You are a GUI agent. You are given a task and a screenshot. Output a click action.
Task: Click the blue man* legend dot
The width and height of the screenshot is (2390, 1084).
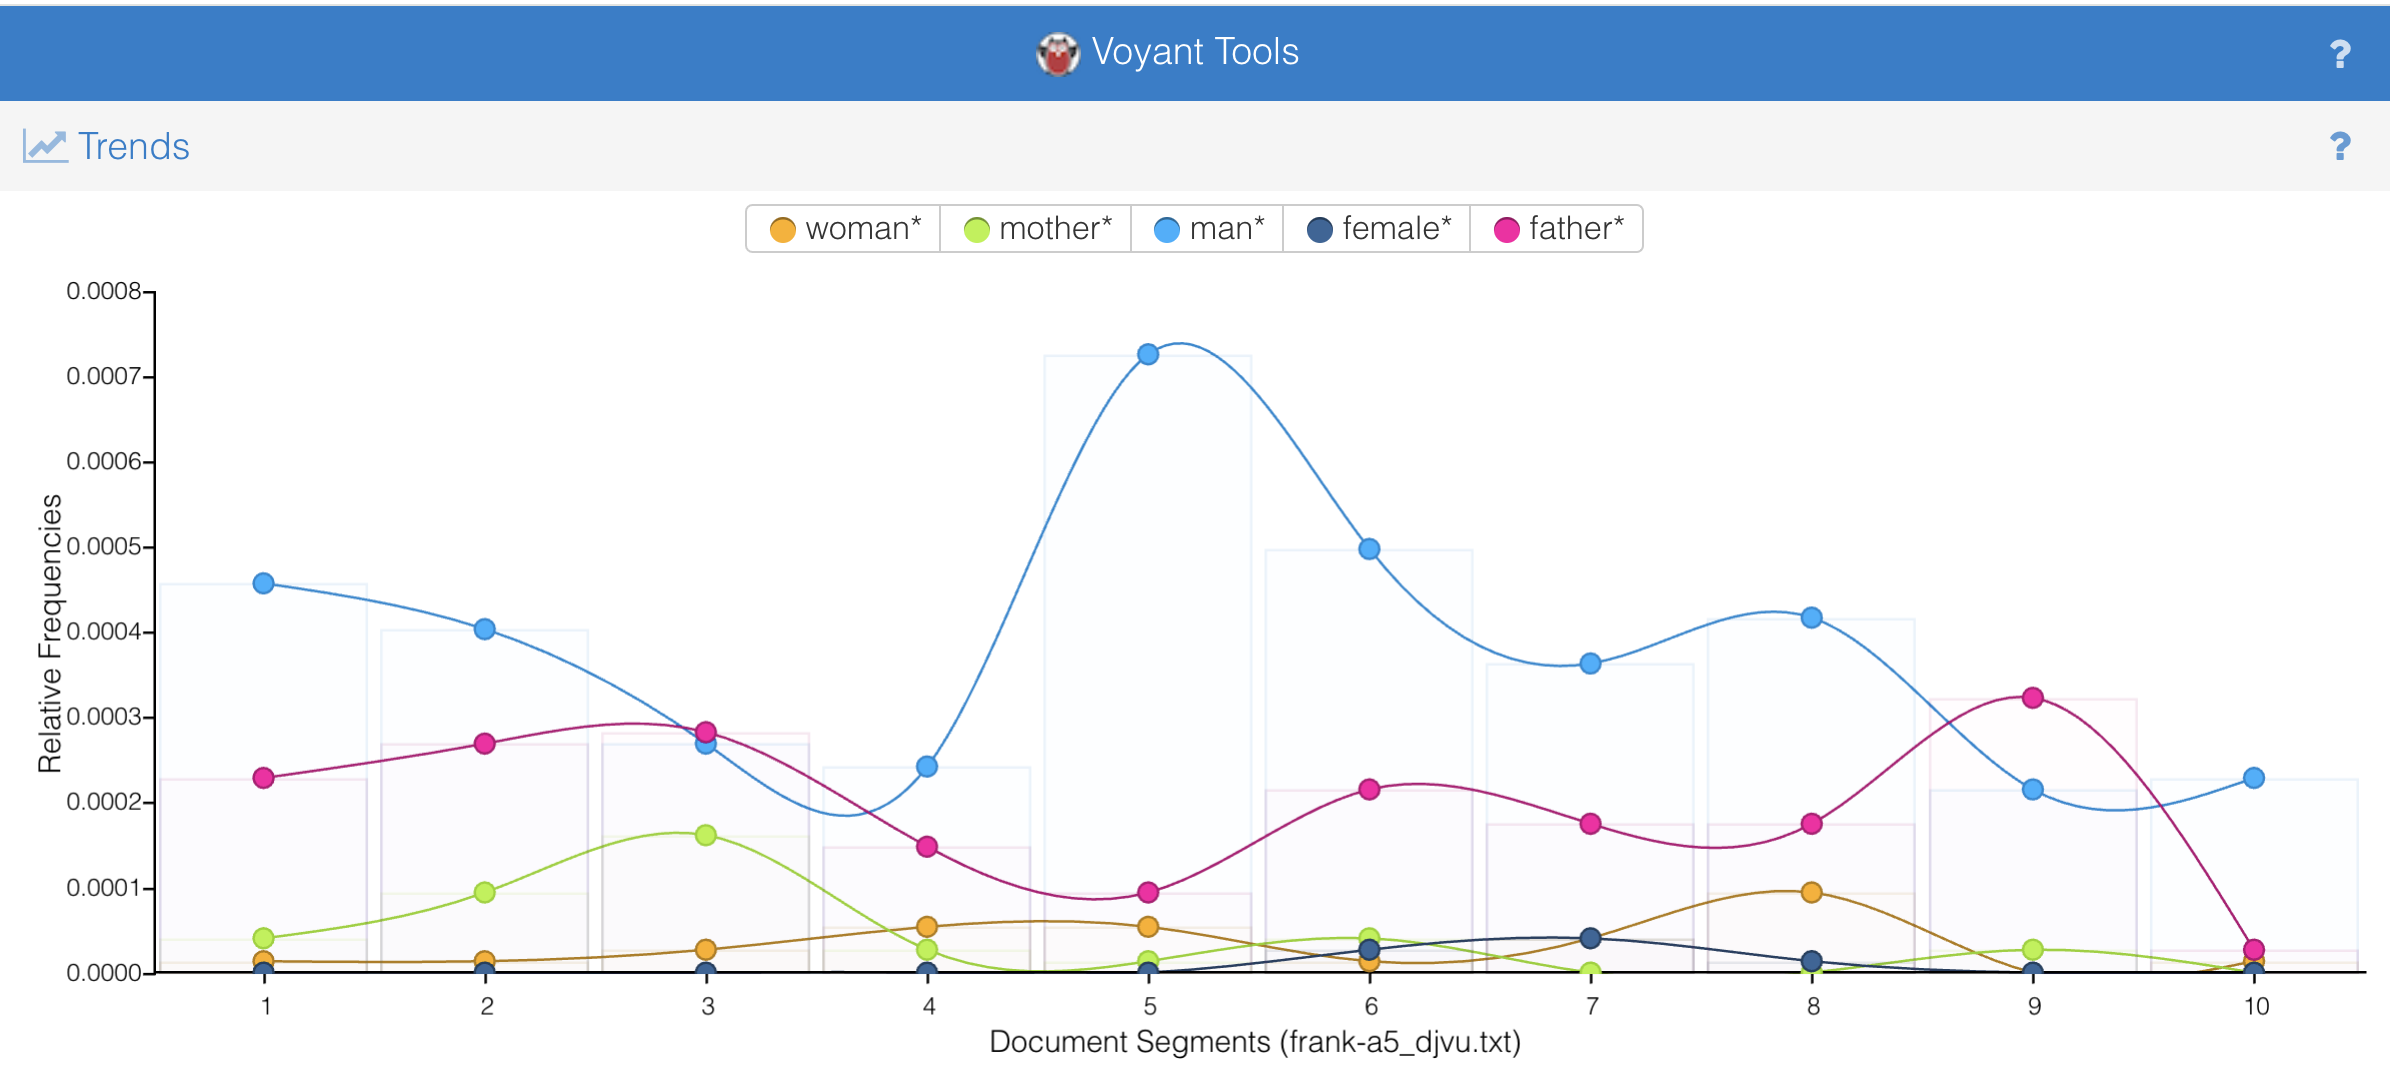(1168, 228)
